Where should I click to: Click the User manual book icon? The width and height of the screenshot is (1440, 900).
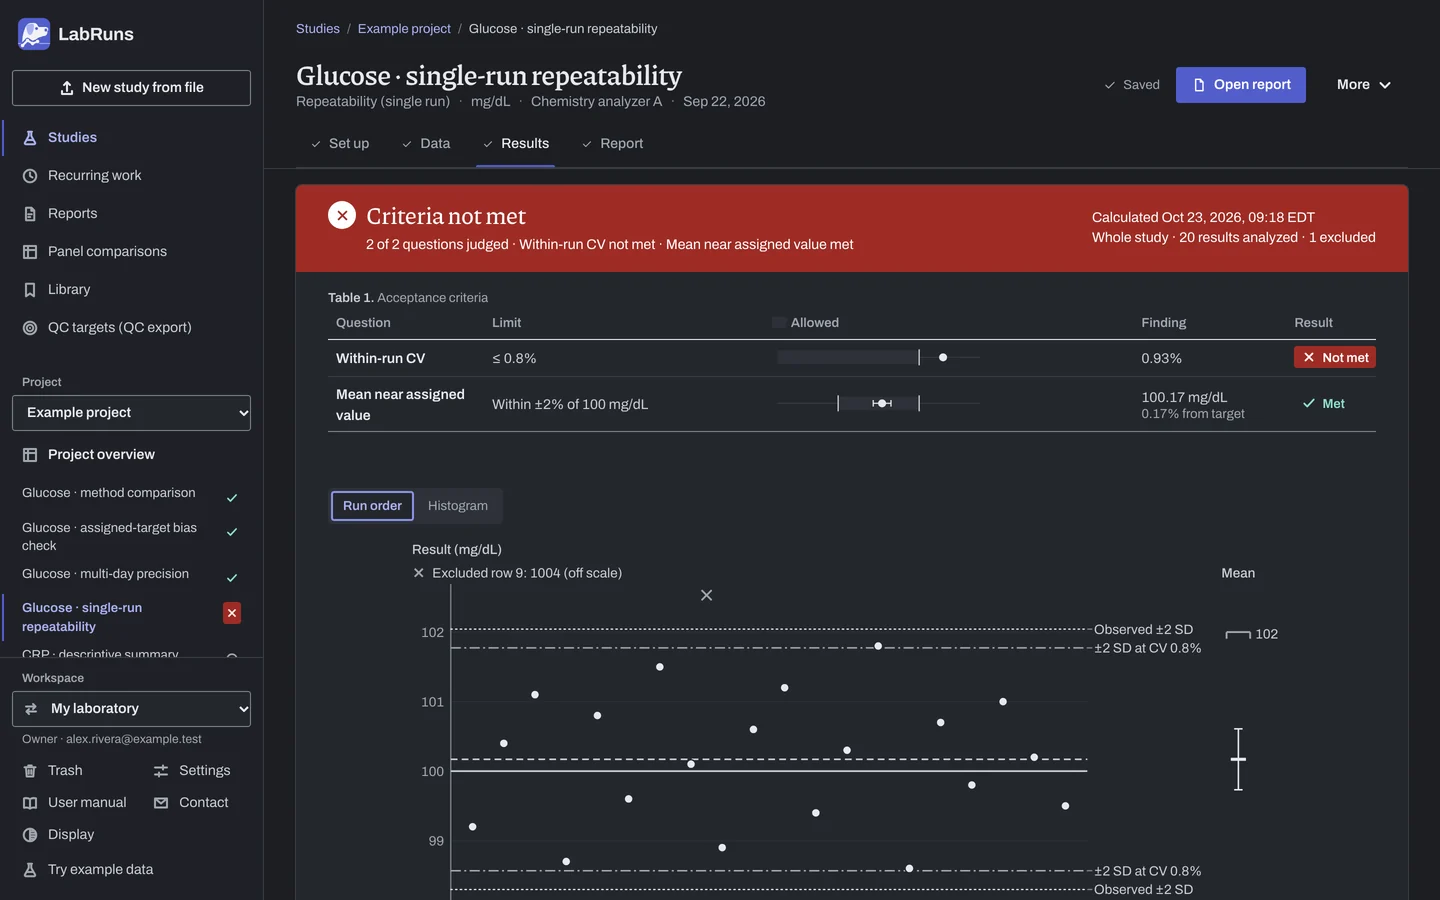30,803
